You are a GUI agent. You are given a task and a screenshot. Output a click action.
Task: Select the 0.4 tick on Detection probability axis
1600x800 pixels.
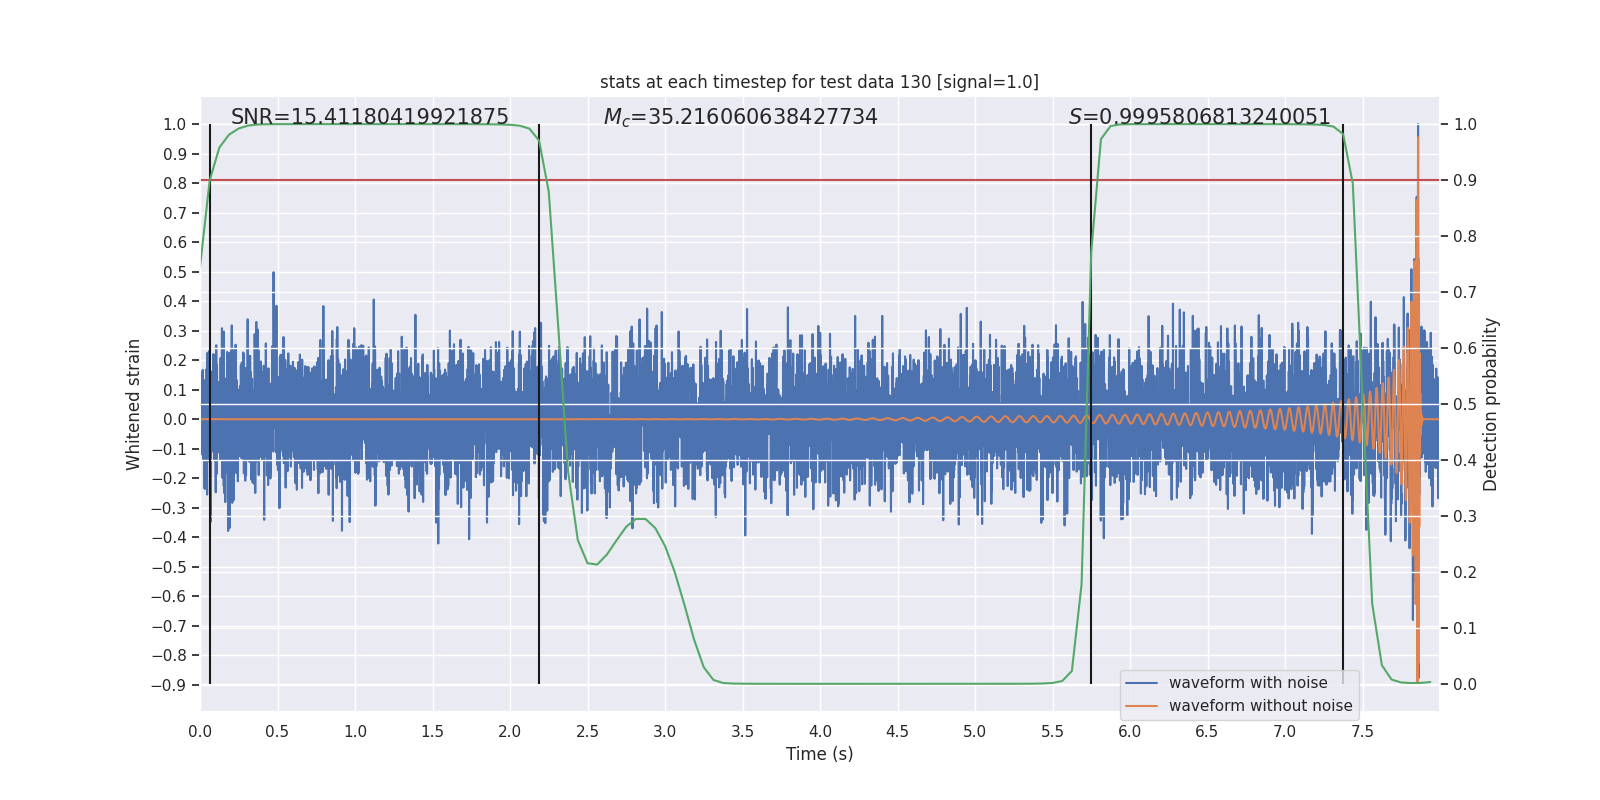point(1465,461)
